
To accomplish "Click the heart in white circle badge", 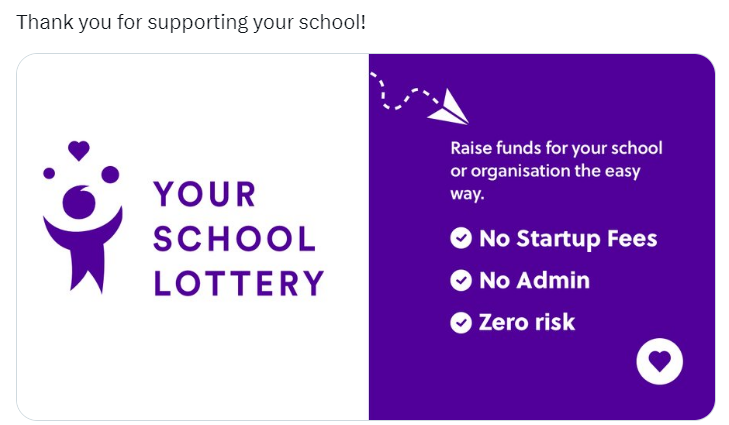I will pos(659,361).
